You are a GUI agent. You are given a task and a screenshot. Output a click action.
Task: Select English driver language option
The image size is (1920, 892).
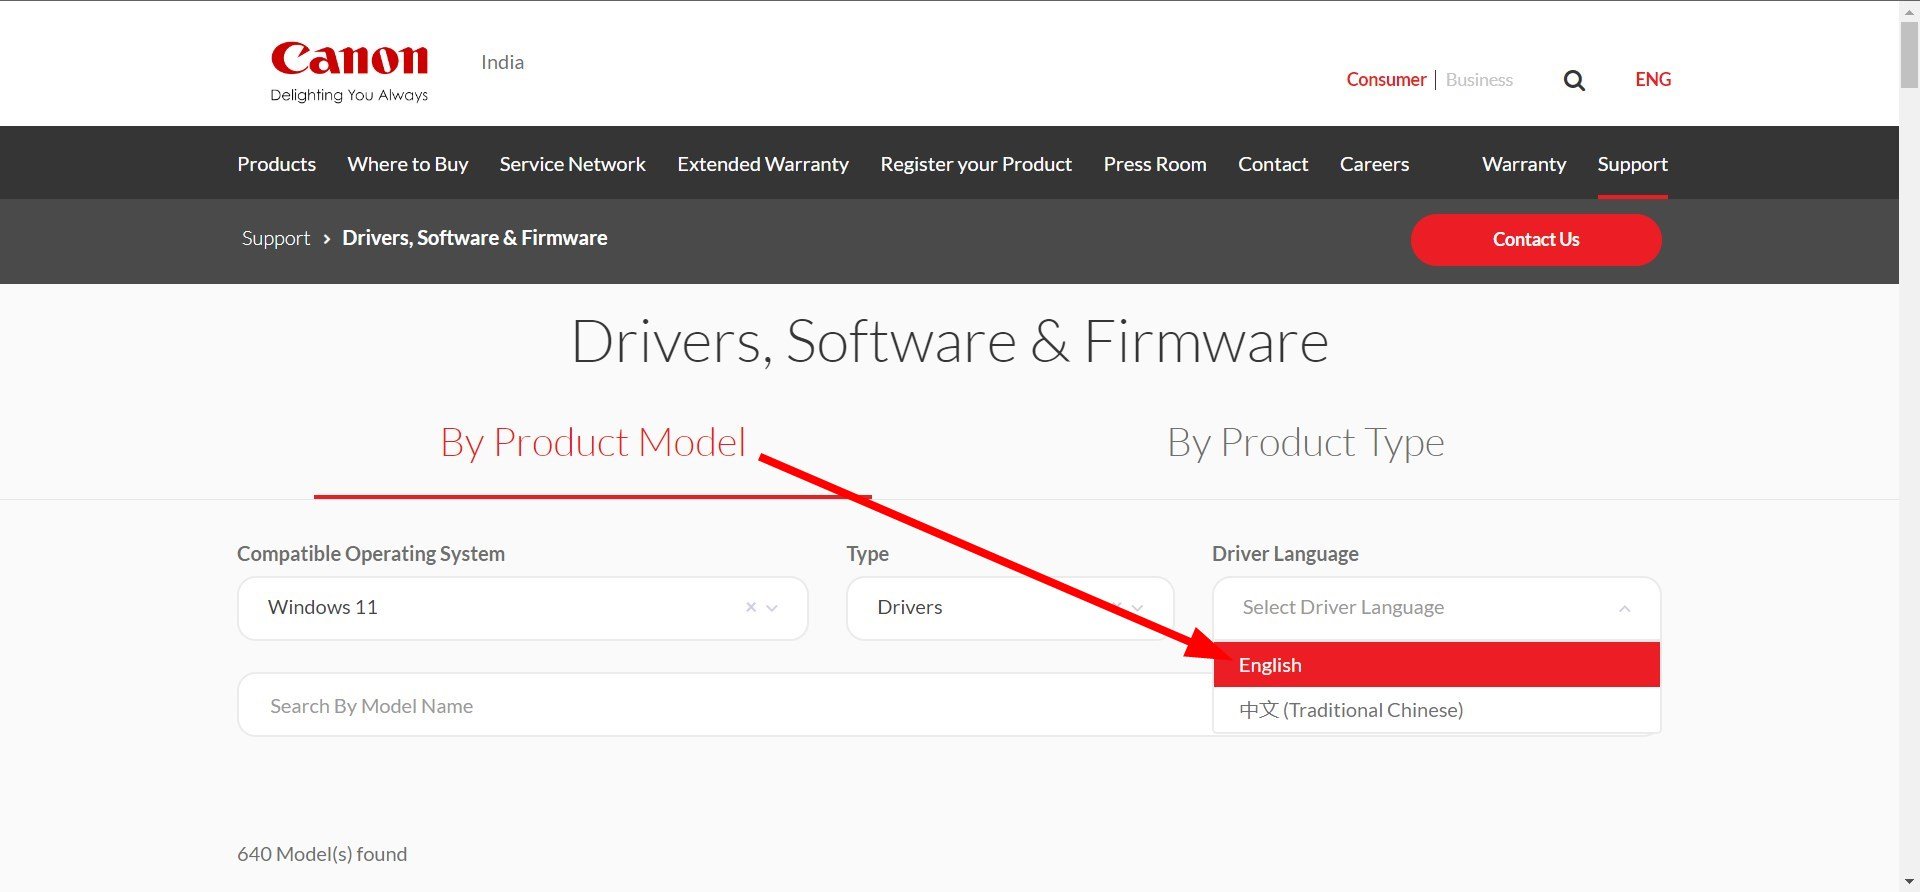point(1436,665)
